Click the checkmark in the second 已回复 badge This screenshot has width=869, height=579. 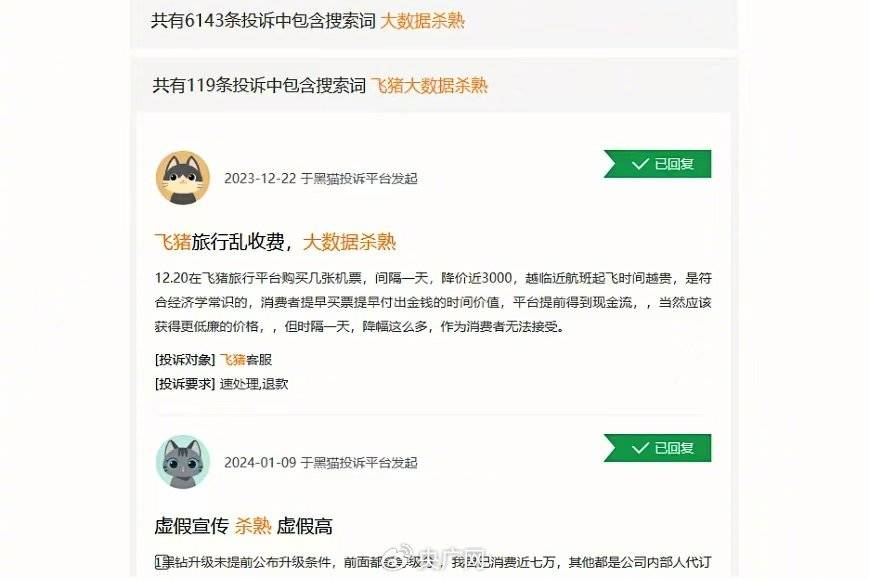coord(640,448)
